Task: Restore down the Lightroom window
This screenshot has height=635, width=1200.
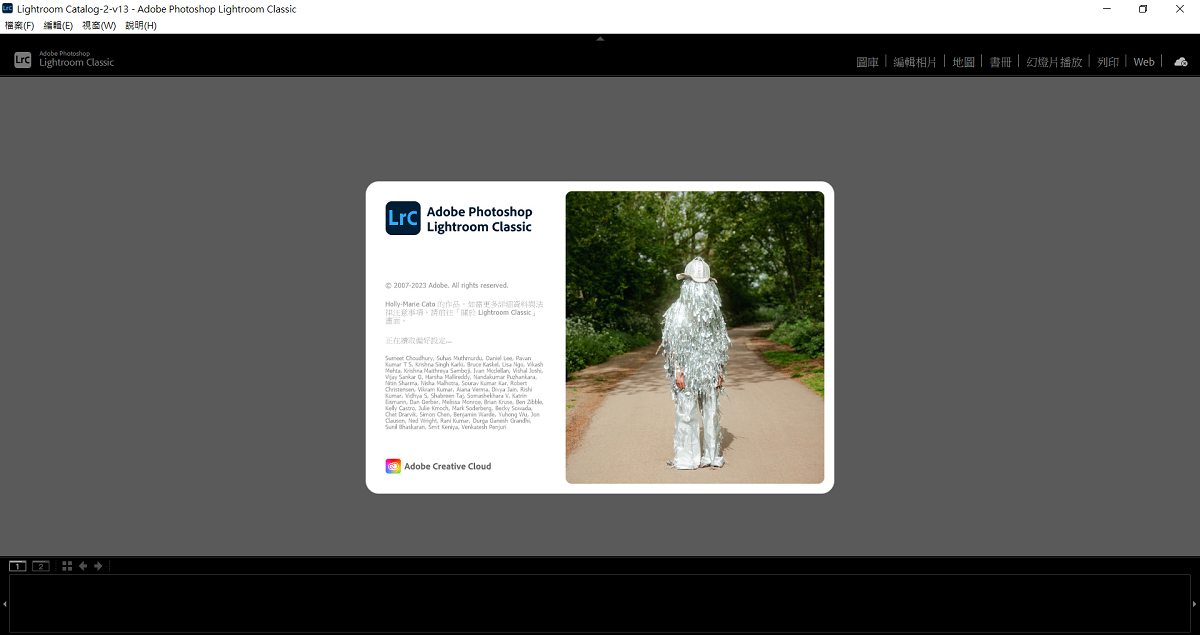Action: [1143, 8]
